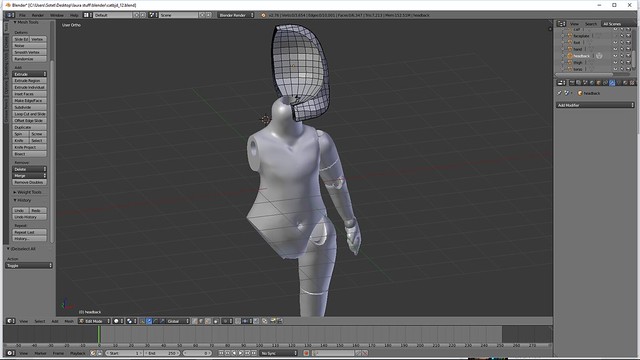Open the Delete dropdown under Remove
640x360 pixels.
pyautogui.click(x=29, y=169)
